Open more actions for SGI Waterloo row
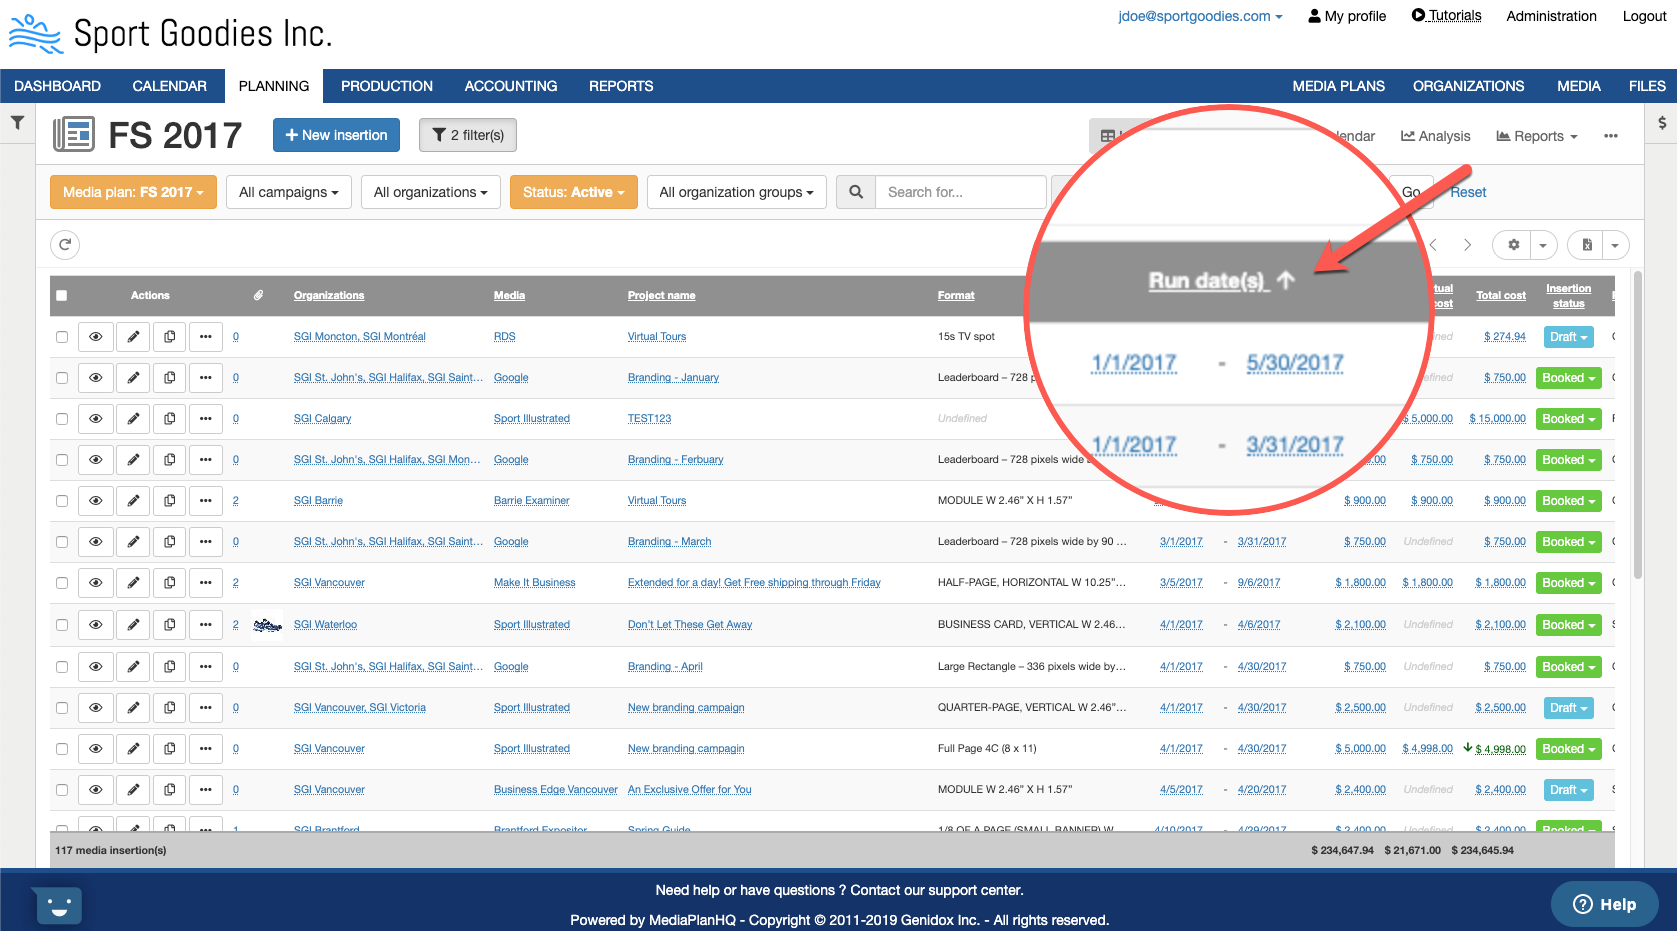Screen dimensions: 1677x931 coord(206,625)
